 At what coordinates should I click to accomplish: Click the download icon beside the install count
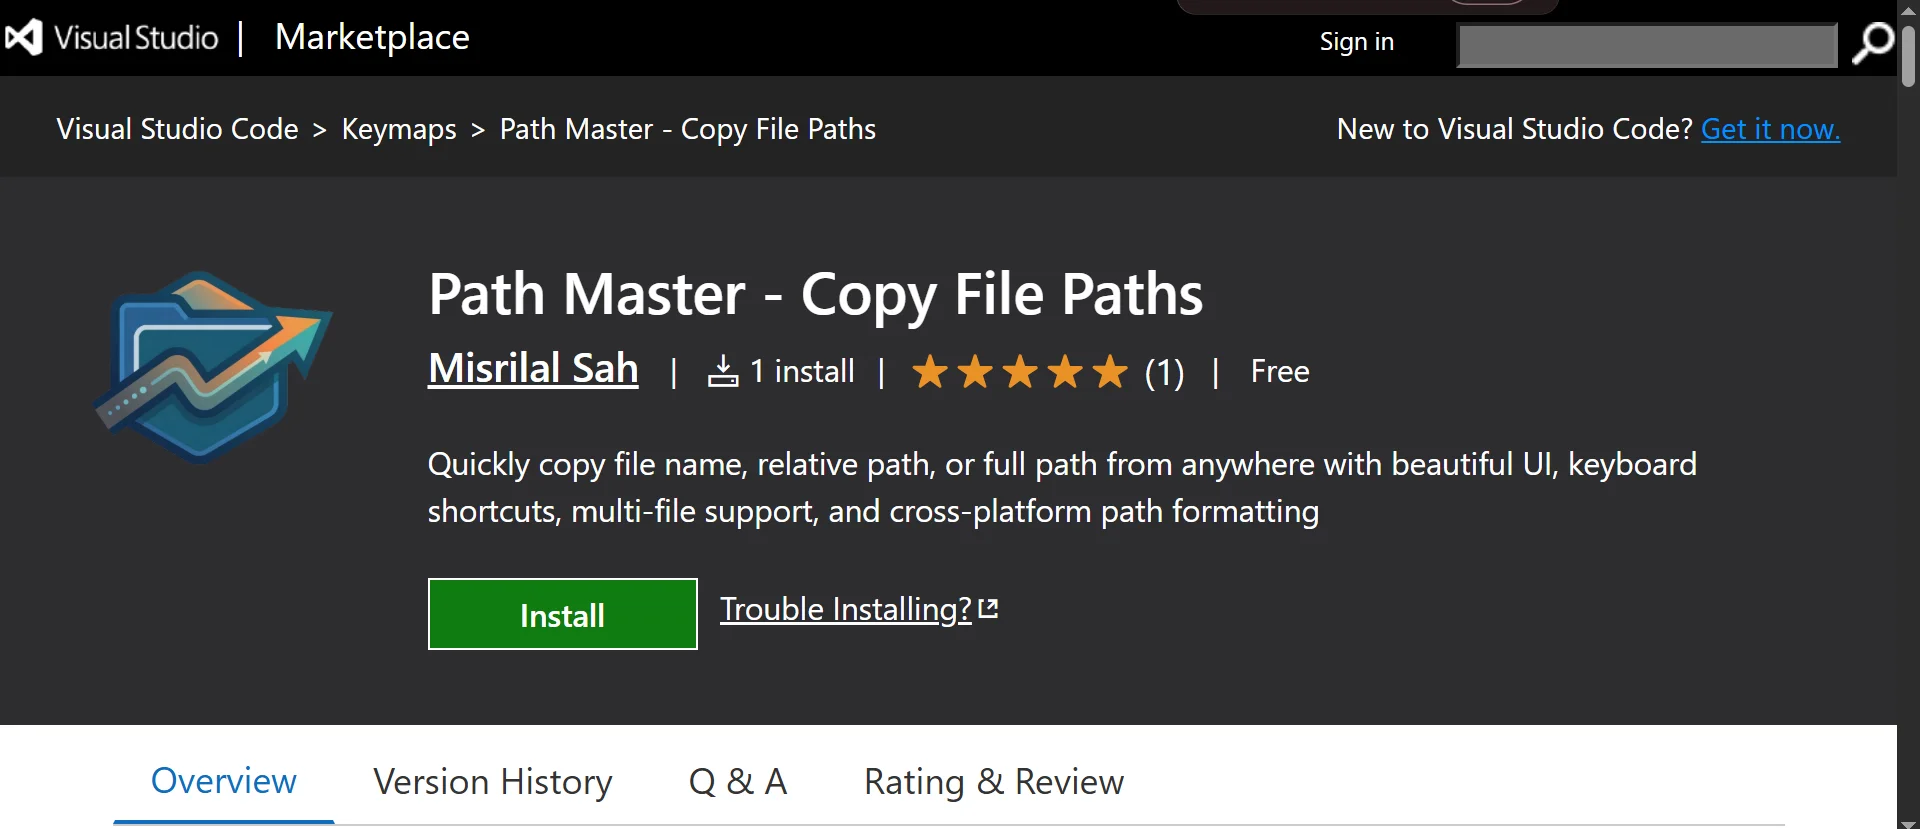click(723, 370)
